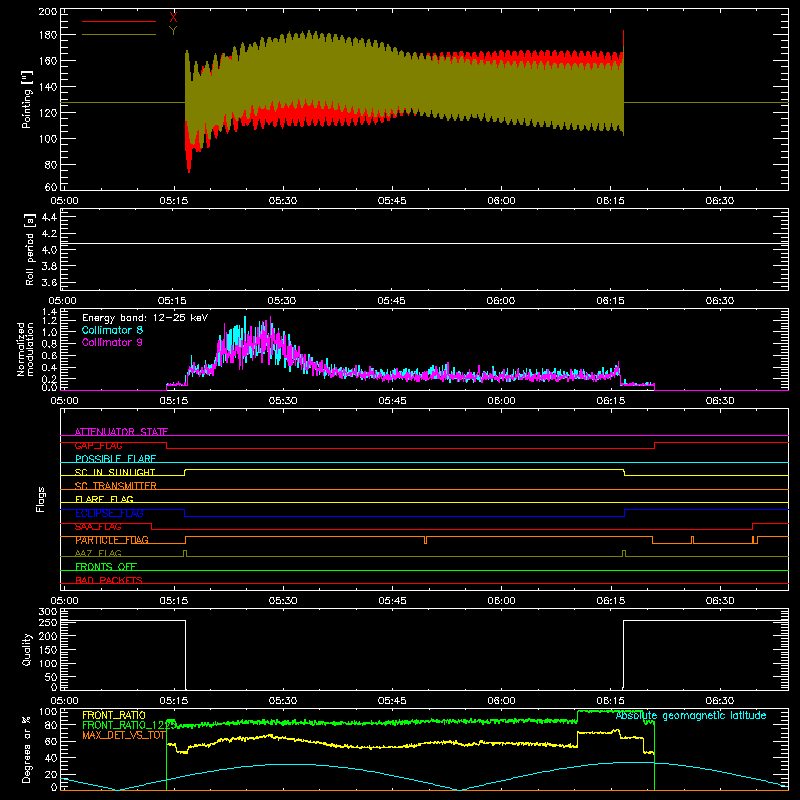This screenshot has height=800, width=800.
Task: Click the 4.4 tick on Roll period axis
Action: [x=49, y=217]
